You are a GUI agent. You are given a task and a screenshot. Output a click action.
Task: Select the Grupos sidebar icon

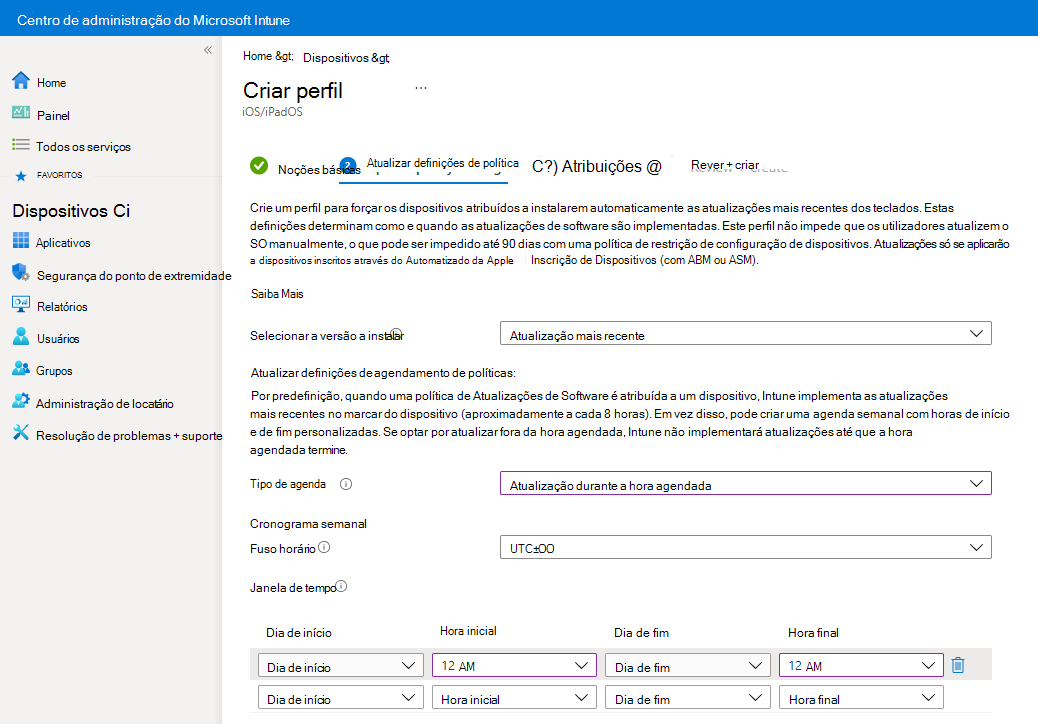22,366
